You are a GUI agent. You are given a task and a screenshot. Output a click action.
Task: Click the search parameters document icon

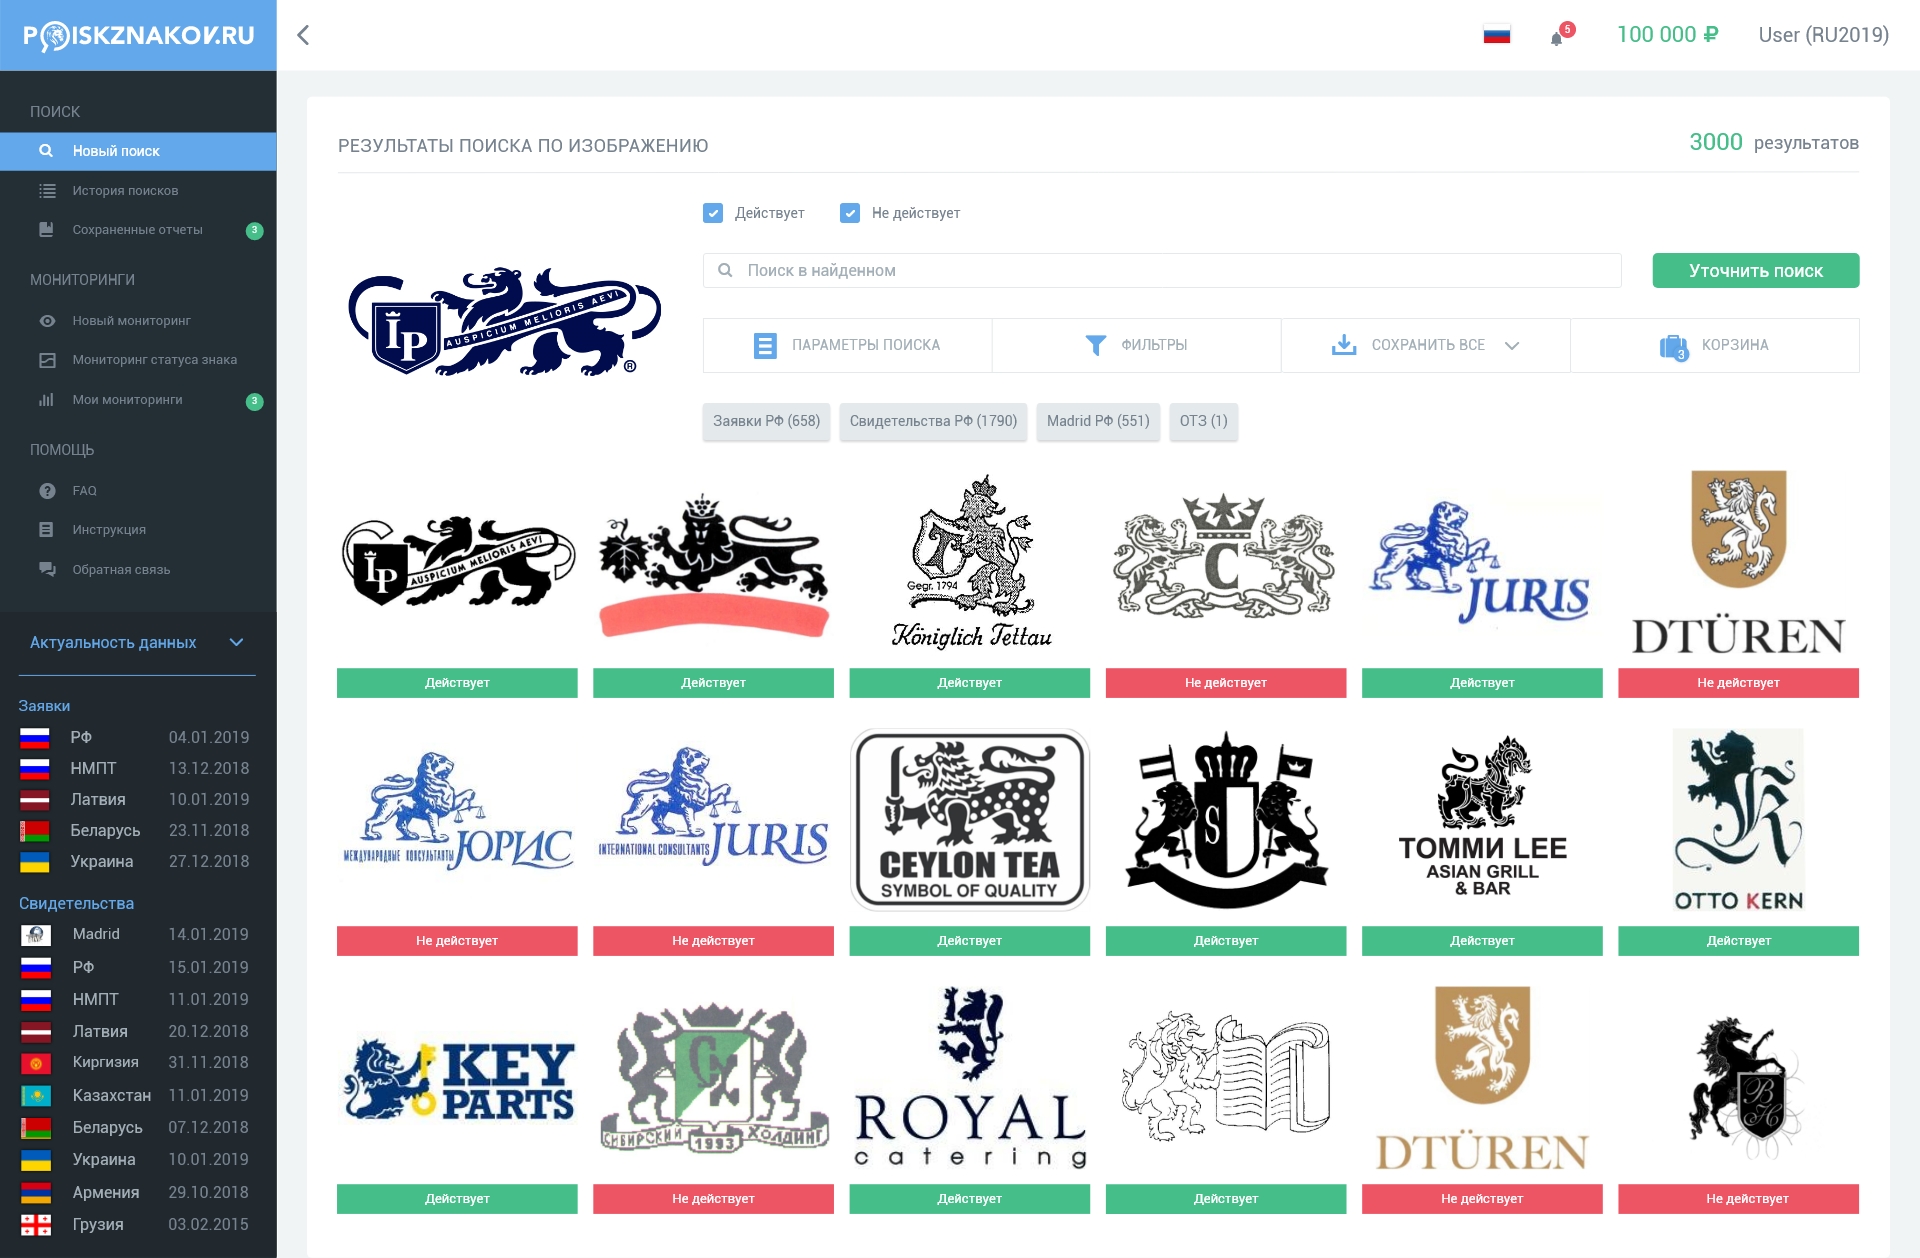click(764, 346)
